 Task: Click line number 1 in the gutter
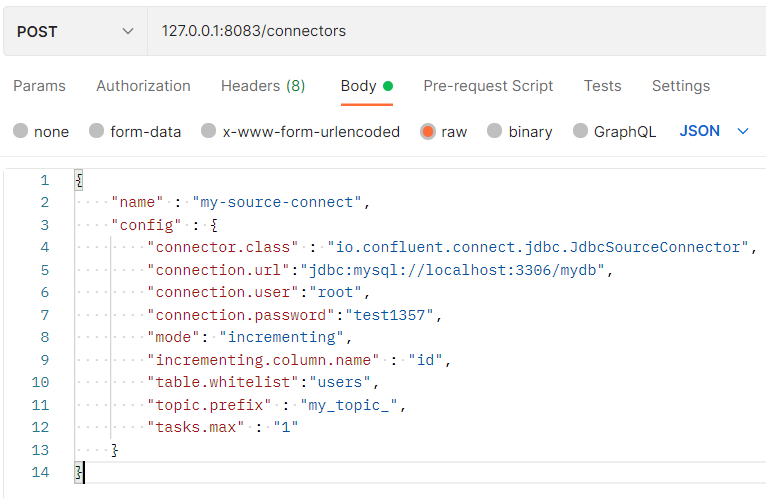(44, 180)
